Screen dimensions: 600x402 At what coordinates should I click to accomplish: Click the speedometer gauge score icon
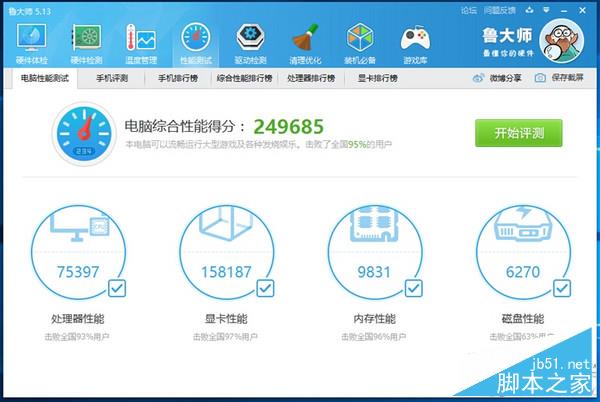[x=84, y=134]
